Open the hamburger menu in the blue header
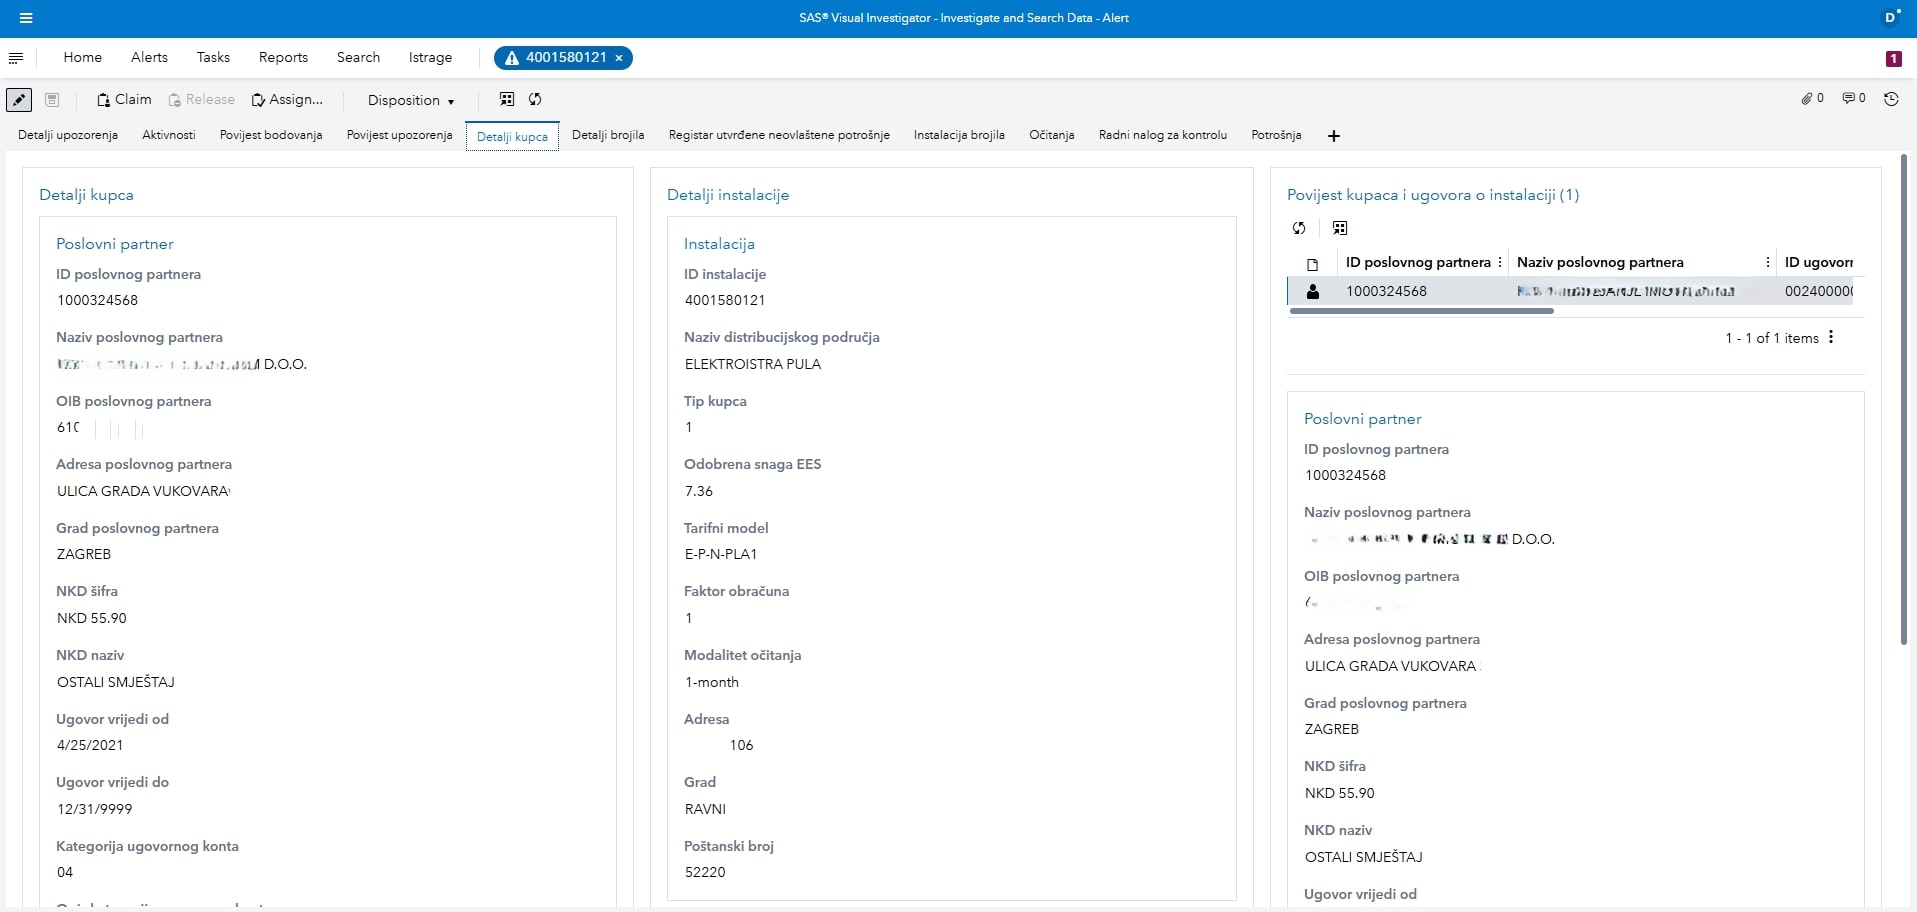This screenshot has width=1917, height=912. (26, 18)
